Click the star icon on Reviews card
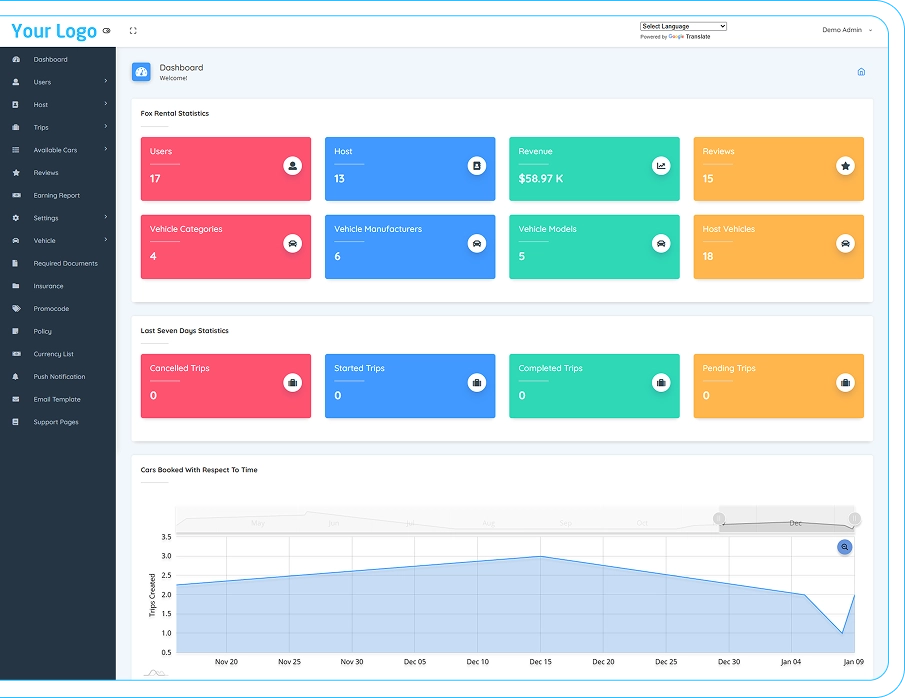This screenshot has height=698, width=905. click(845, 166)
